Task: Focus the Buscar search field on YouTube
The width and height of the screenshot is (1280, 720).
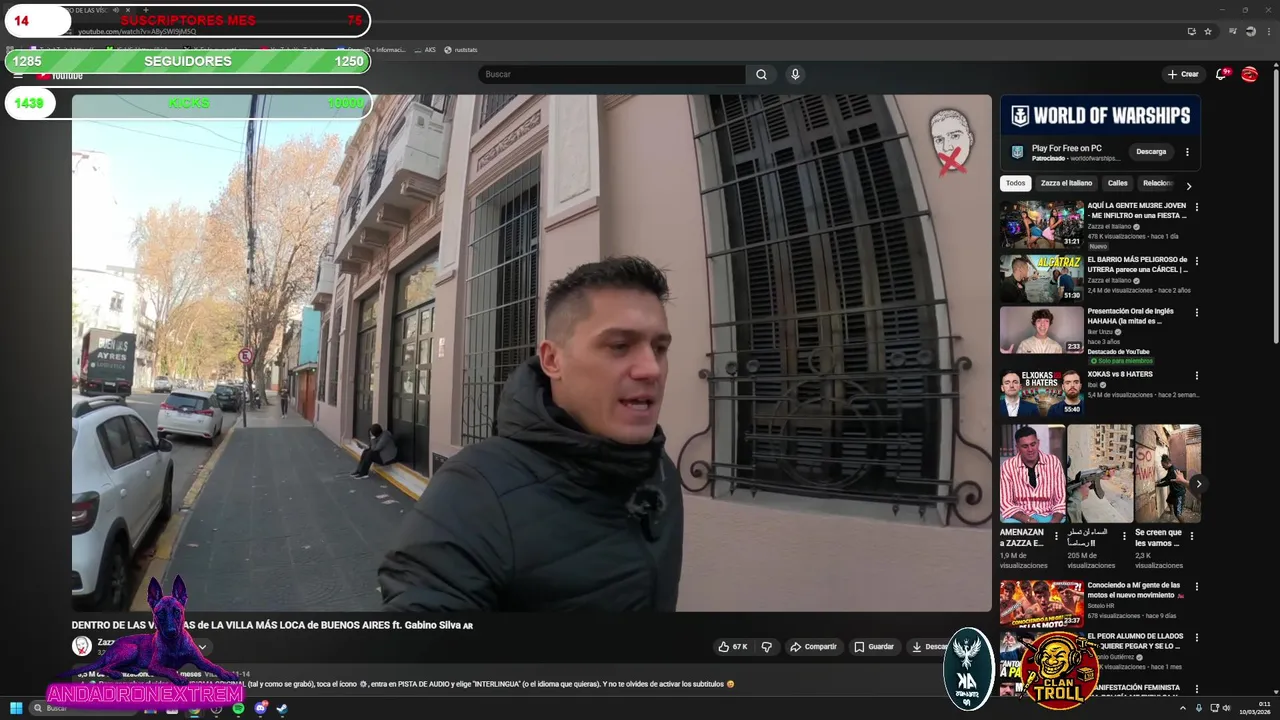Action: pos(612,74)
